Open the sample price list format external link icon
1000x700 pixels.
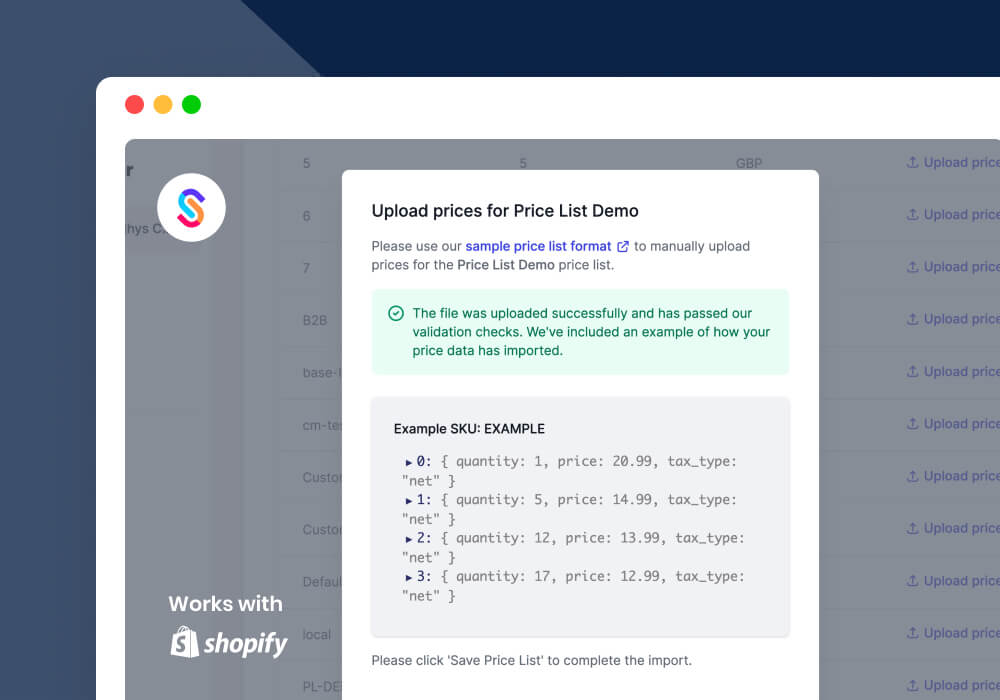click(623, 246)
